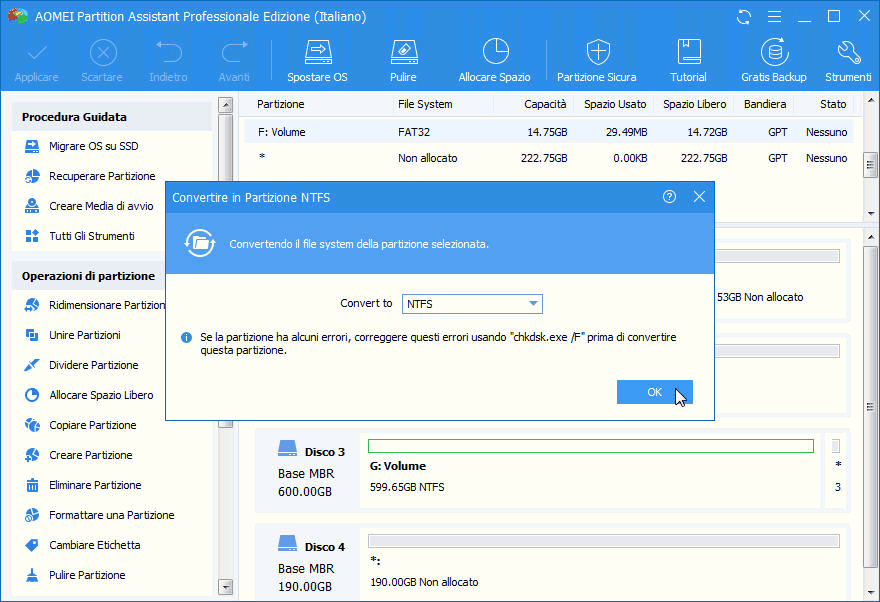Select Eliminare Partizione operation

83,485
